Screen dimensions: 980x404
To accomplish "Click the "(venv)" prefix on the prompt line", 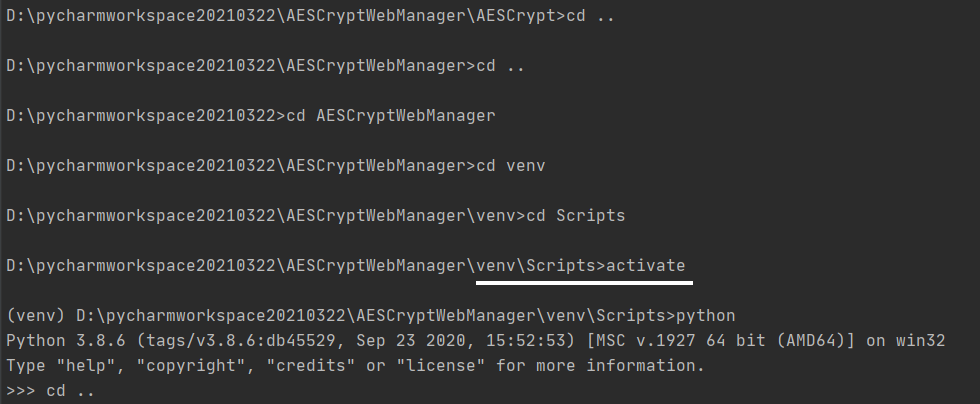I will (36, 316).
